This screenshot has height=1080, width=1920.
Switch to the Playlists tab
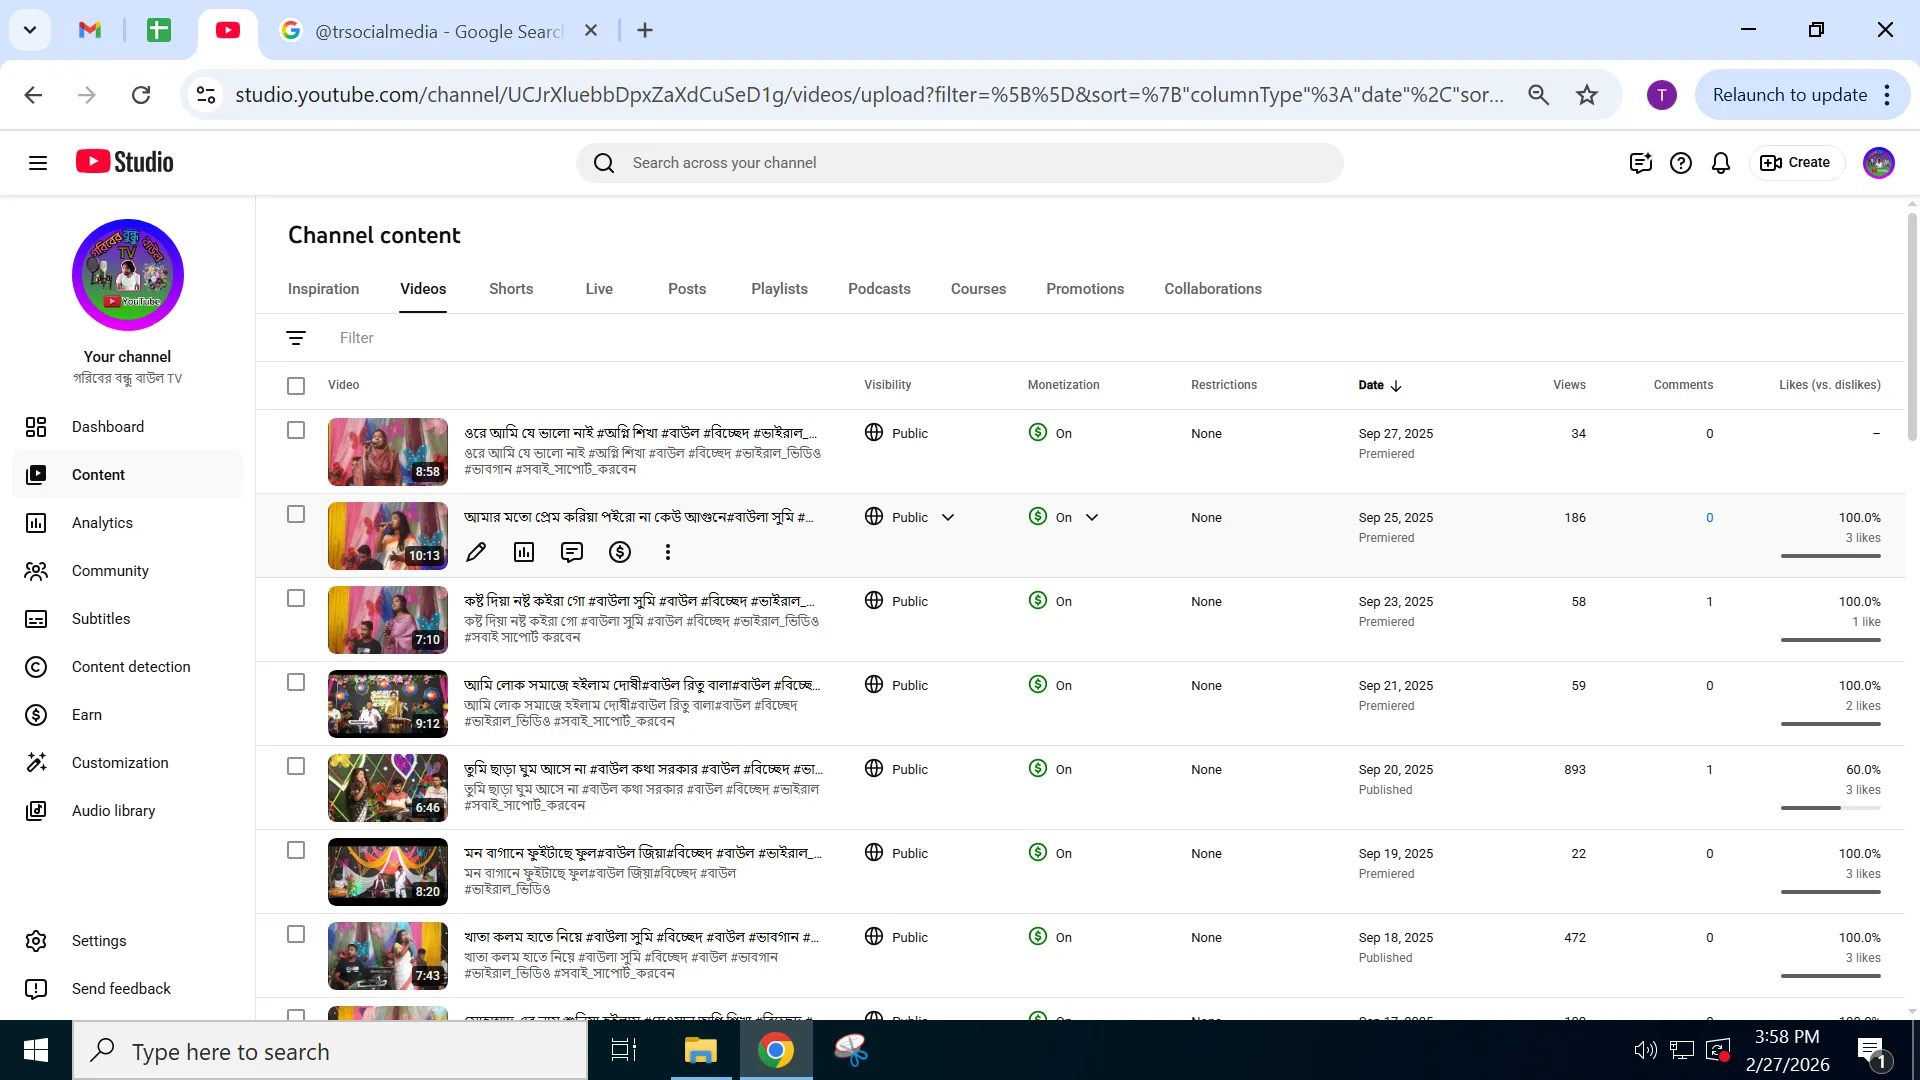pyautogui.click(x=779, y=289)
